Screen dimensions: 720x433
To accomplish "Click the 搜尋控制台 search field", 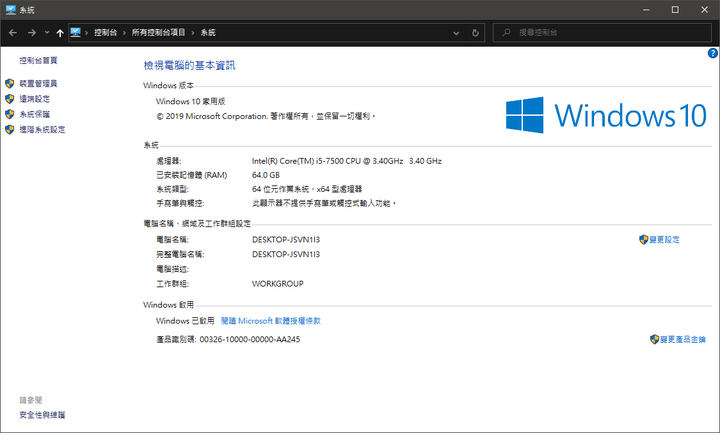I will tap(602, 33).
